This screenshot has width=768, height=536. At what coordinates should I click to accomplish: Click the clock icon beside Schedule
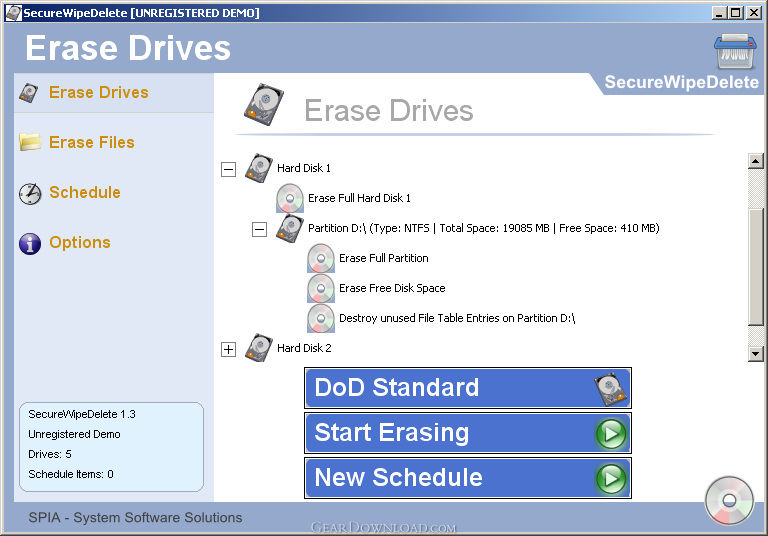pos(30,193)
